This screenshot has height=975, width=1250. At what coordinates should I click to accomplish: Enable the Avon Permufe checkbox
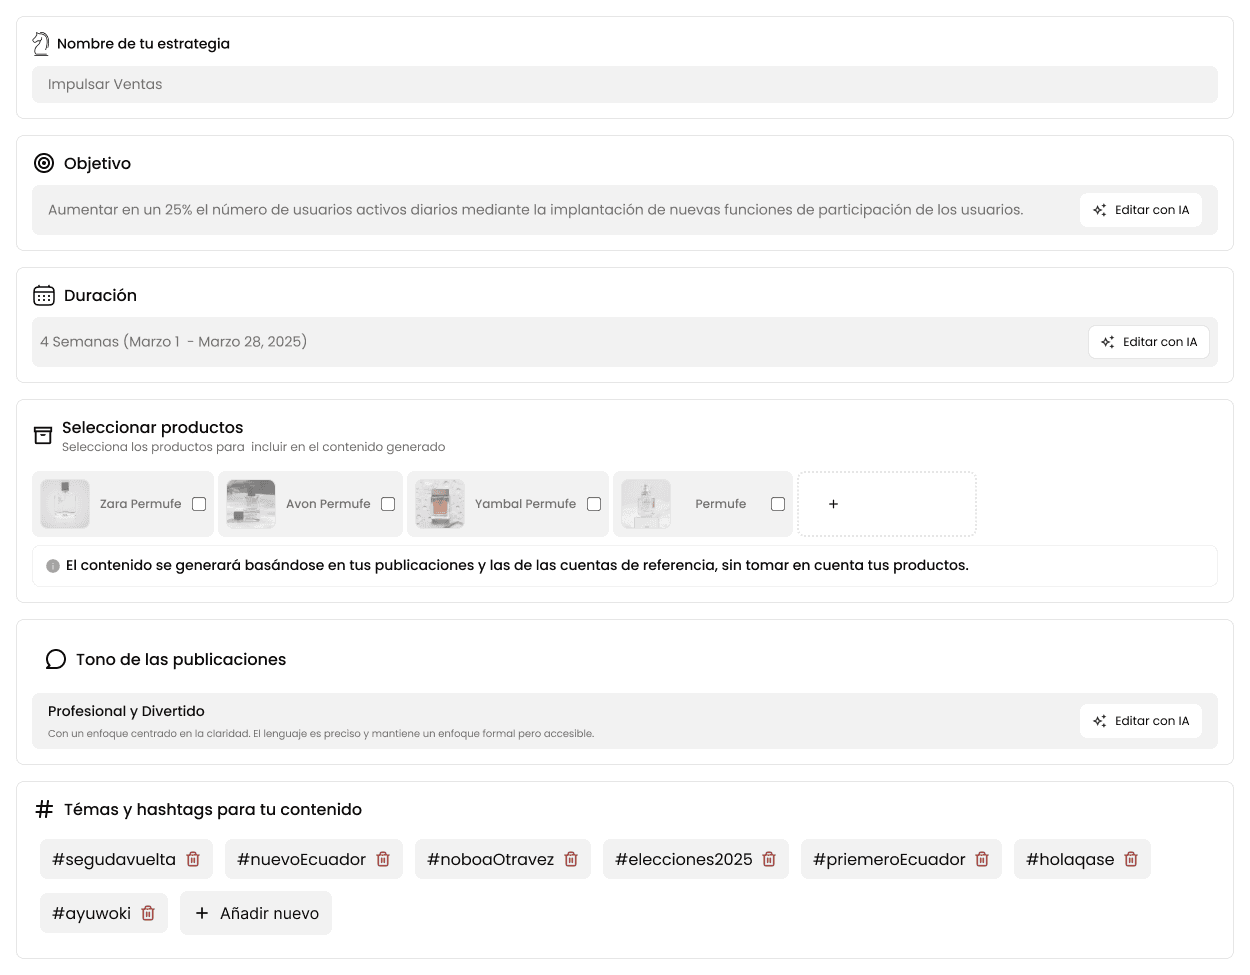tap(387, 504)
